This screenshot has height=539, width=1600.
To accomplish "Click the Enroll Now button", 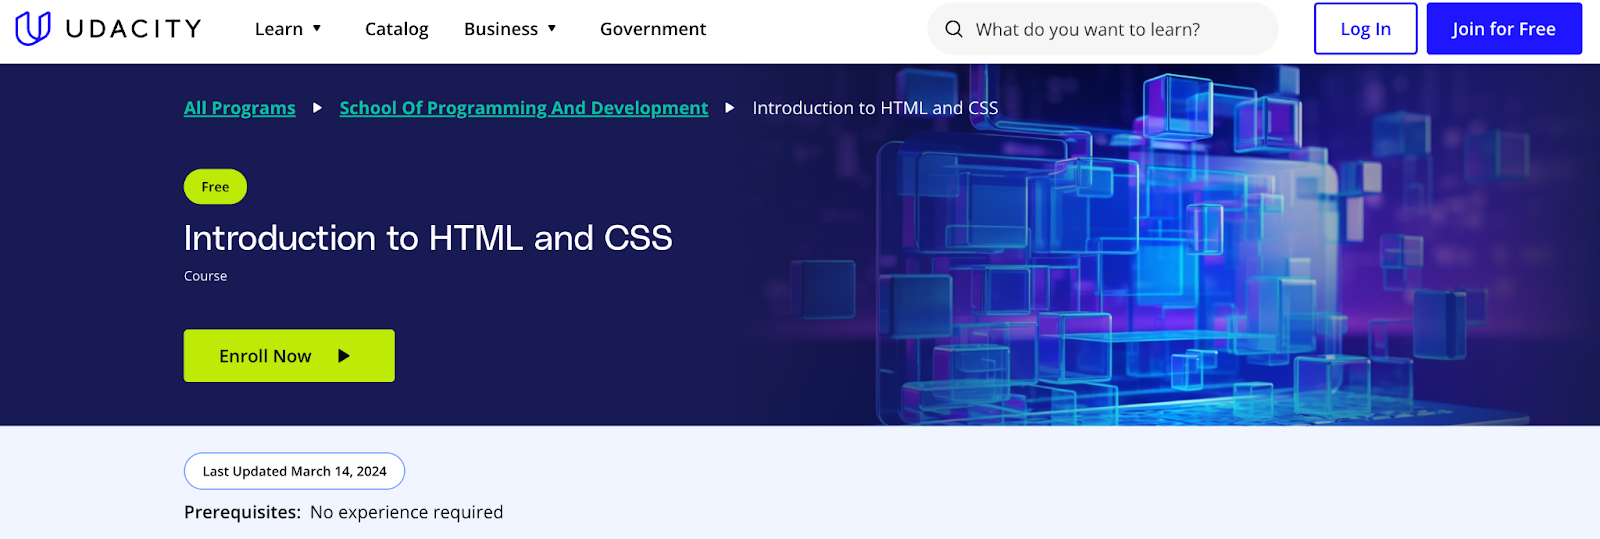I will coord(289,356).
